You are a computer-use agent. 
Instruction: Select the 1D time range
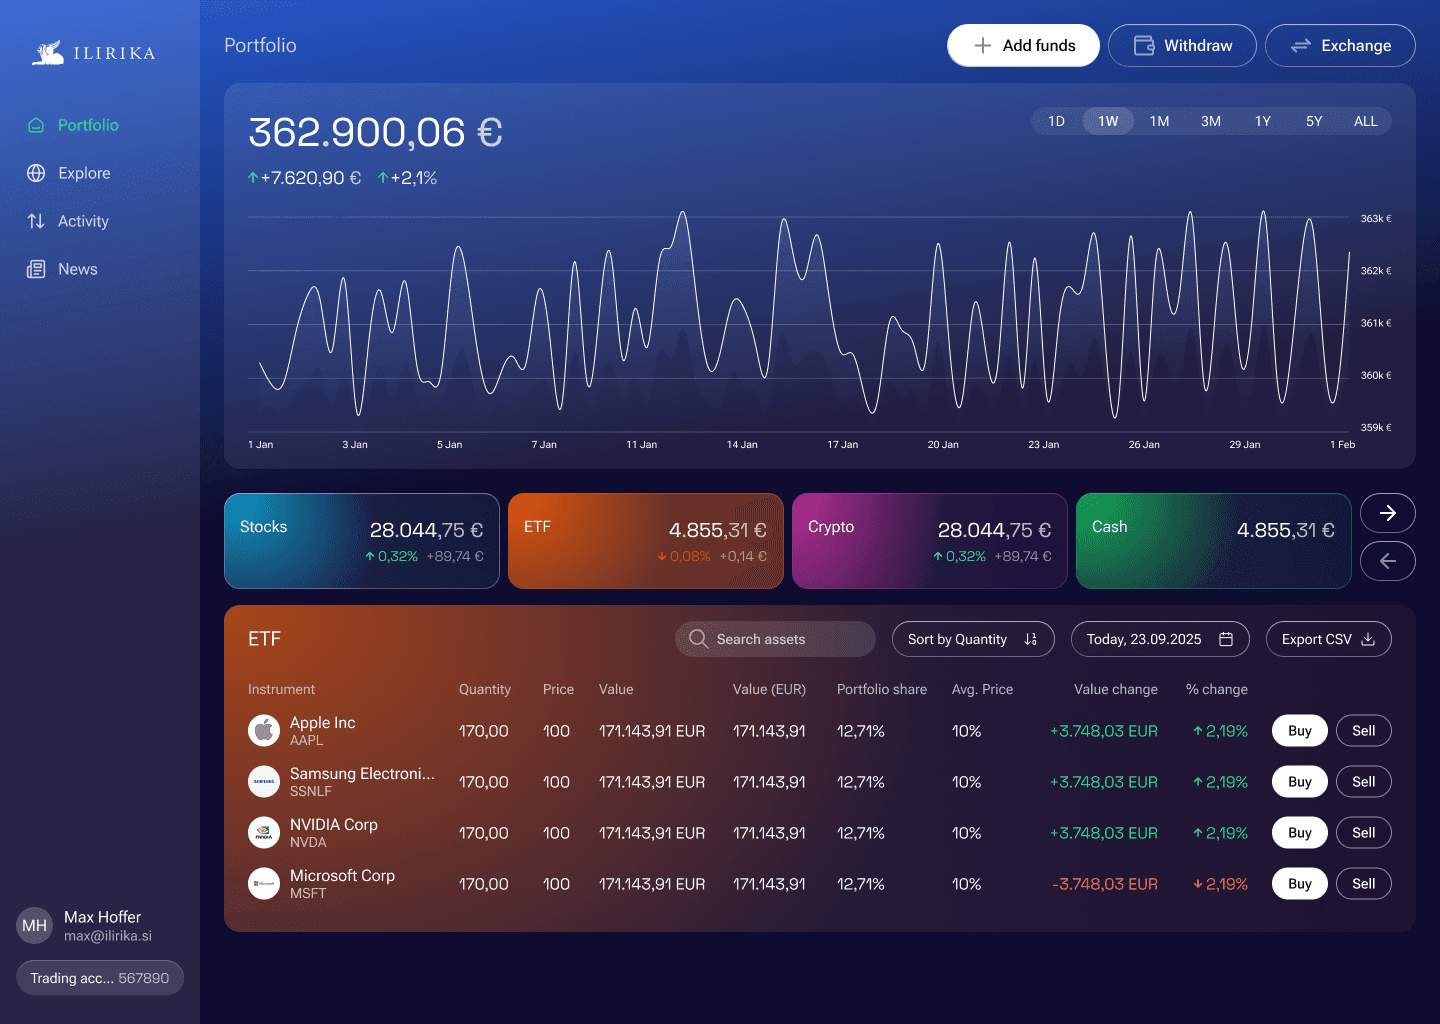click(x=1056, y=121)
